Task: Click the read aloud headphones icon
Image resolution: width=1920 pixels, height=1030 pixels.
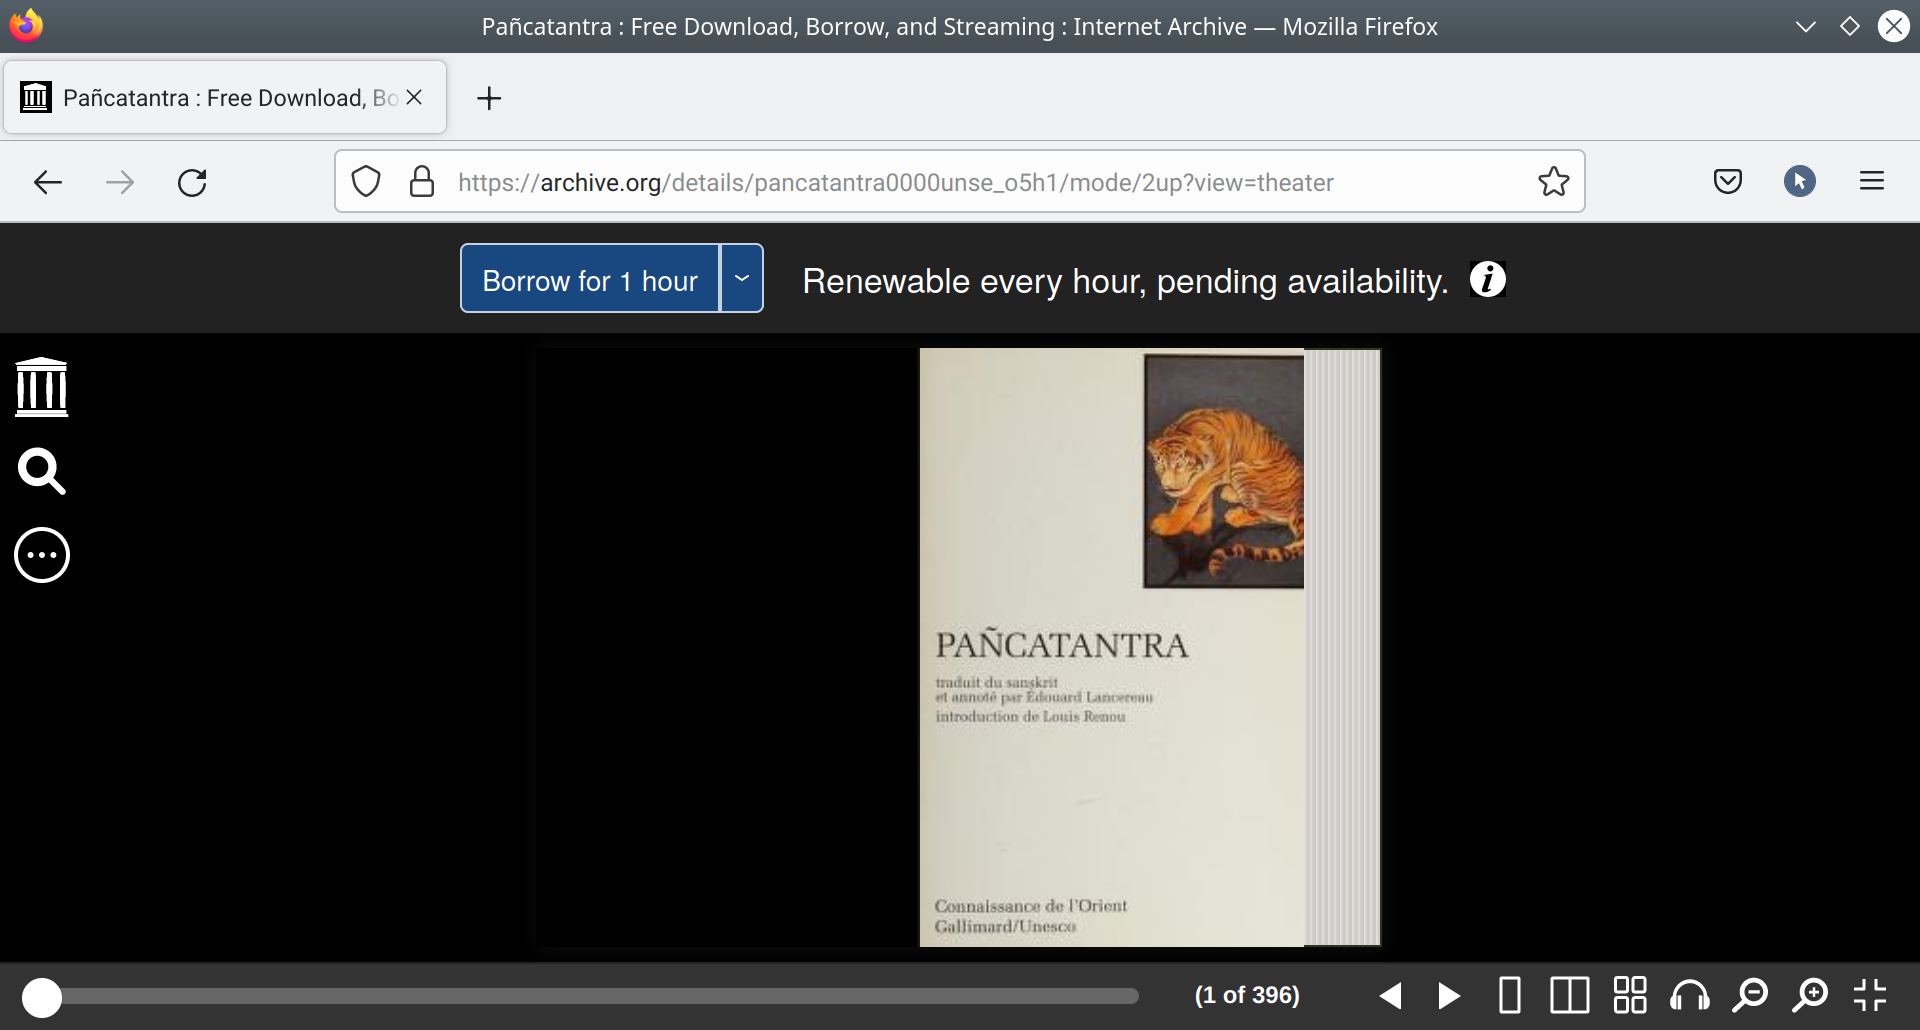Action: click(x=1690, y=996)
